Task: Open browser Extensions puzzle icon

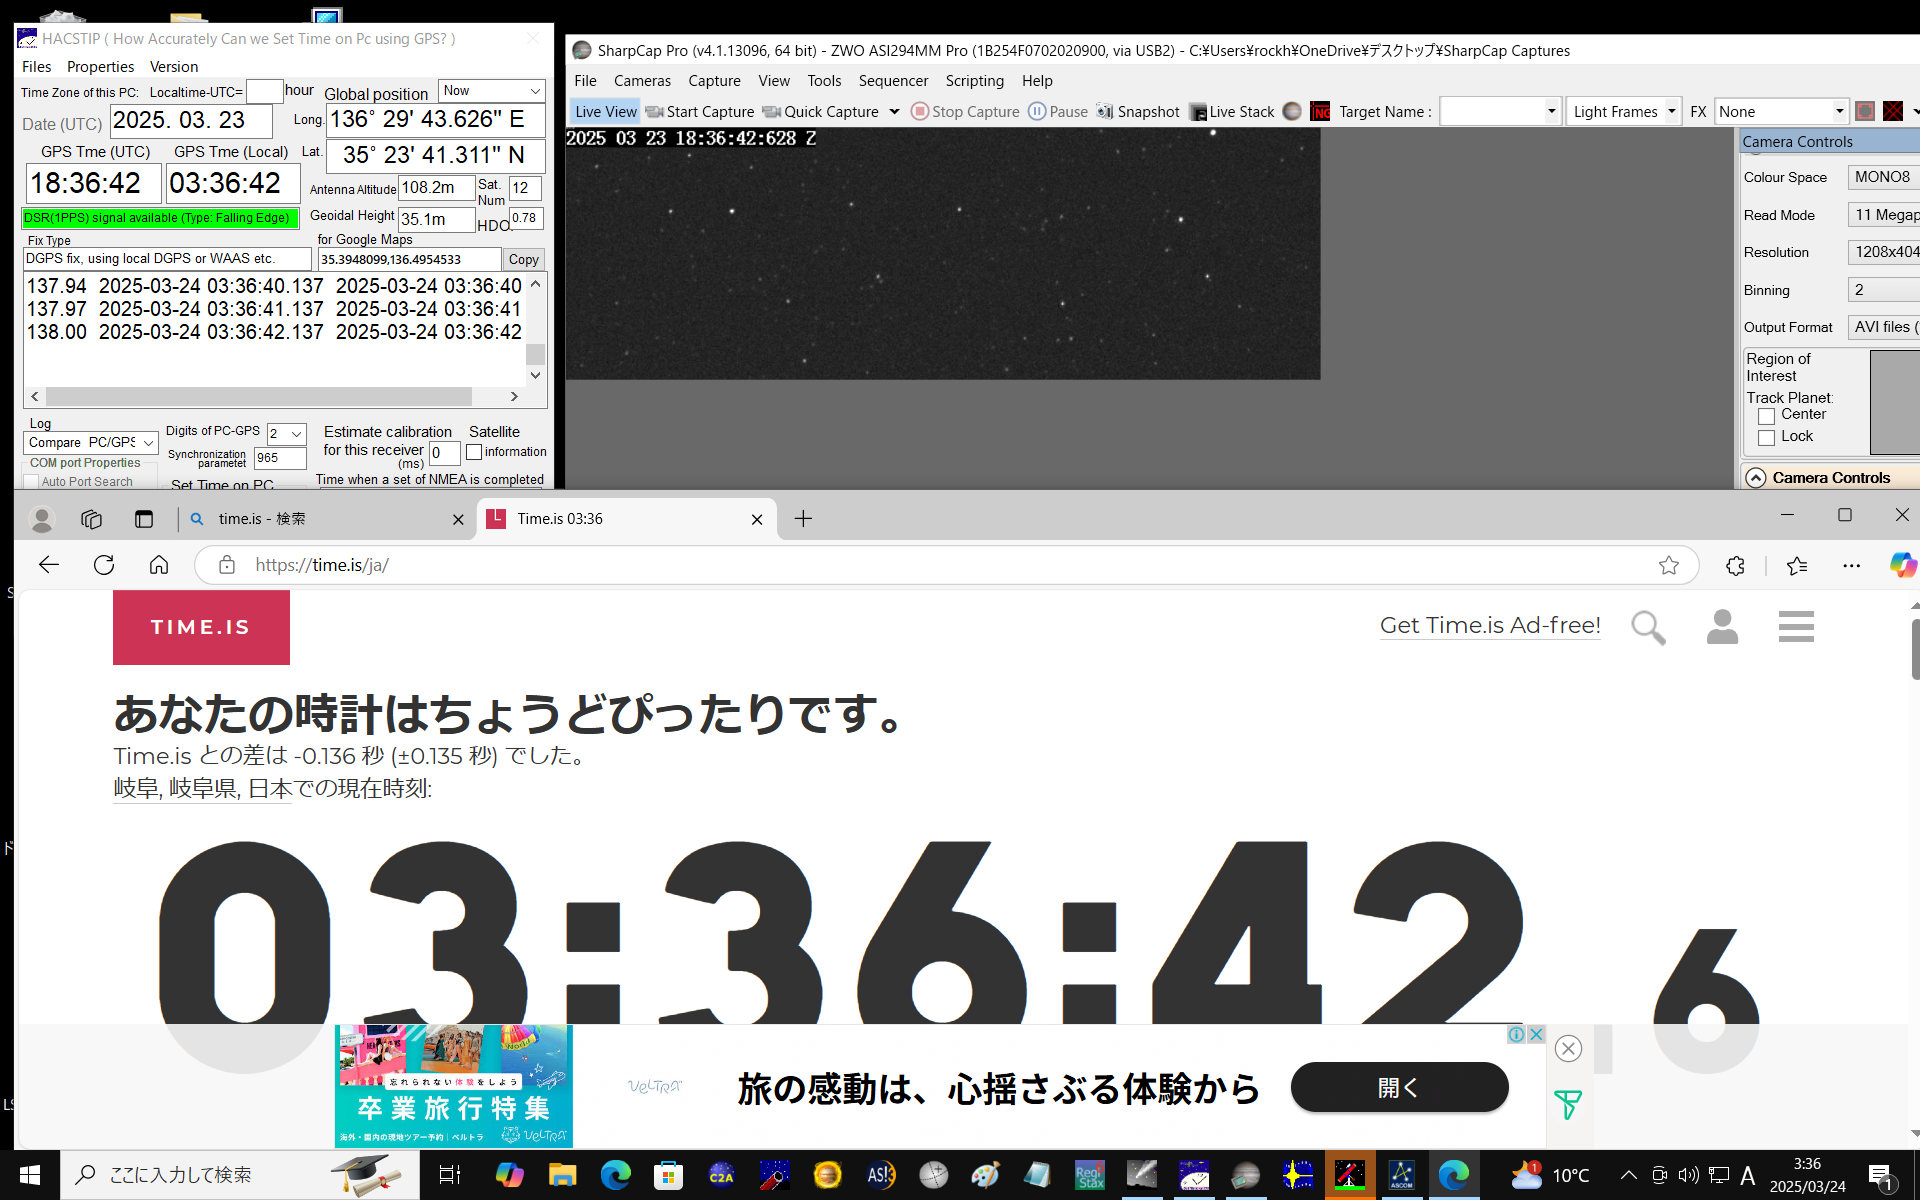Action: pos(1735,565)
